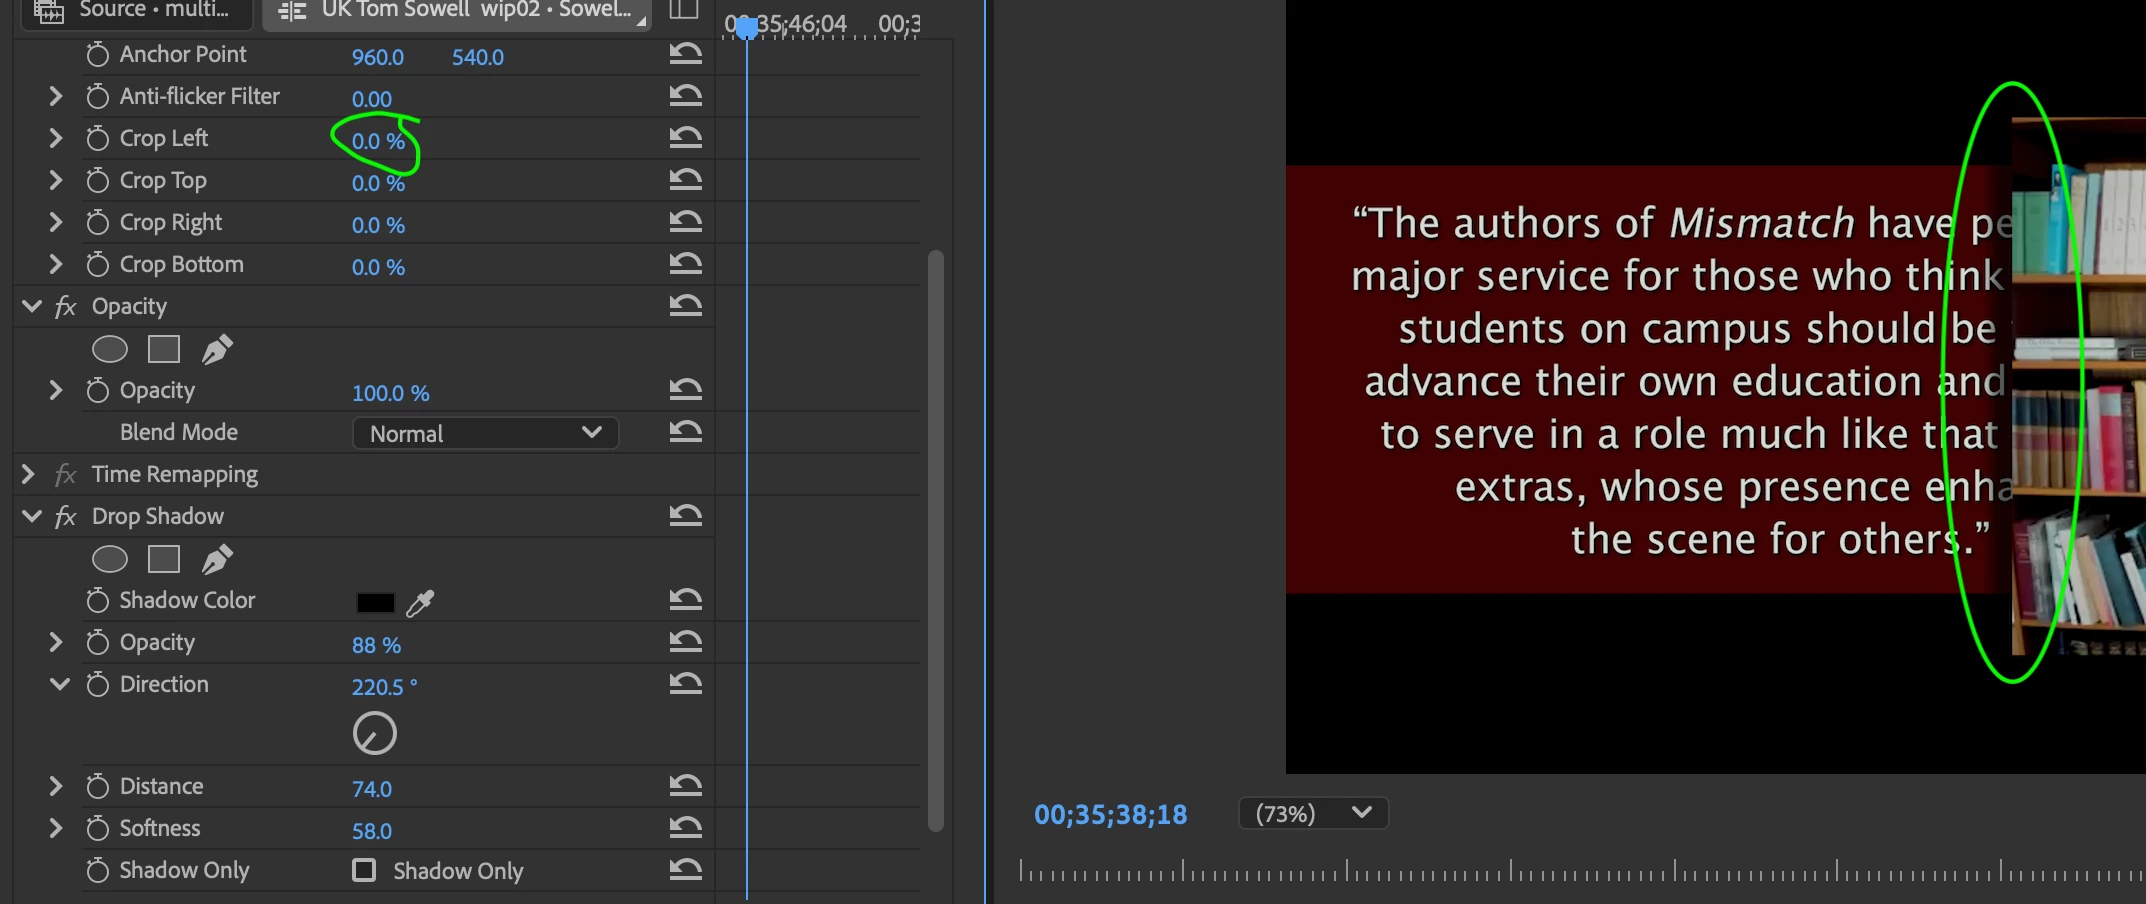
Task: Click the blue playhead marker
Action: (747, 29)
